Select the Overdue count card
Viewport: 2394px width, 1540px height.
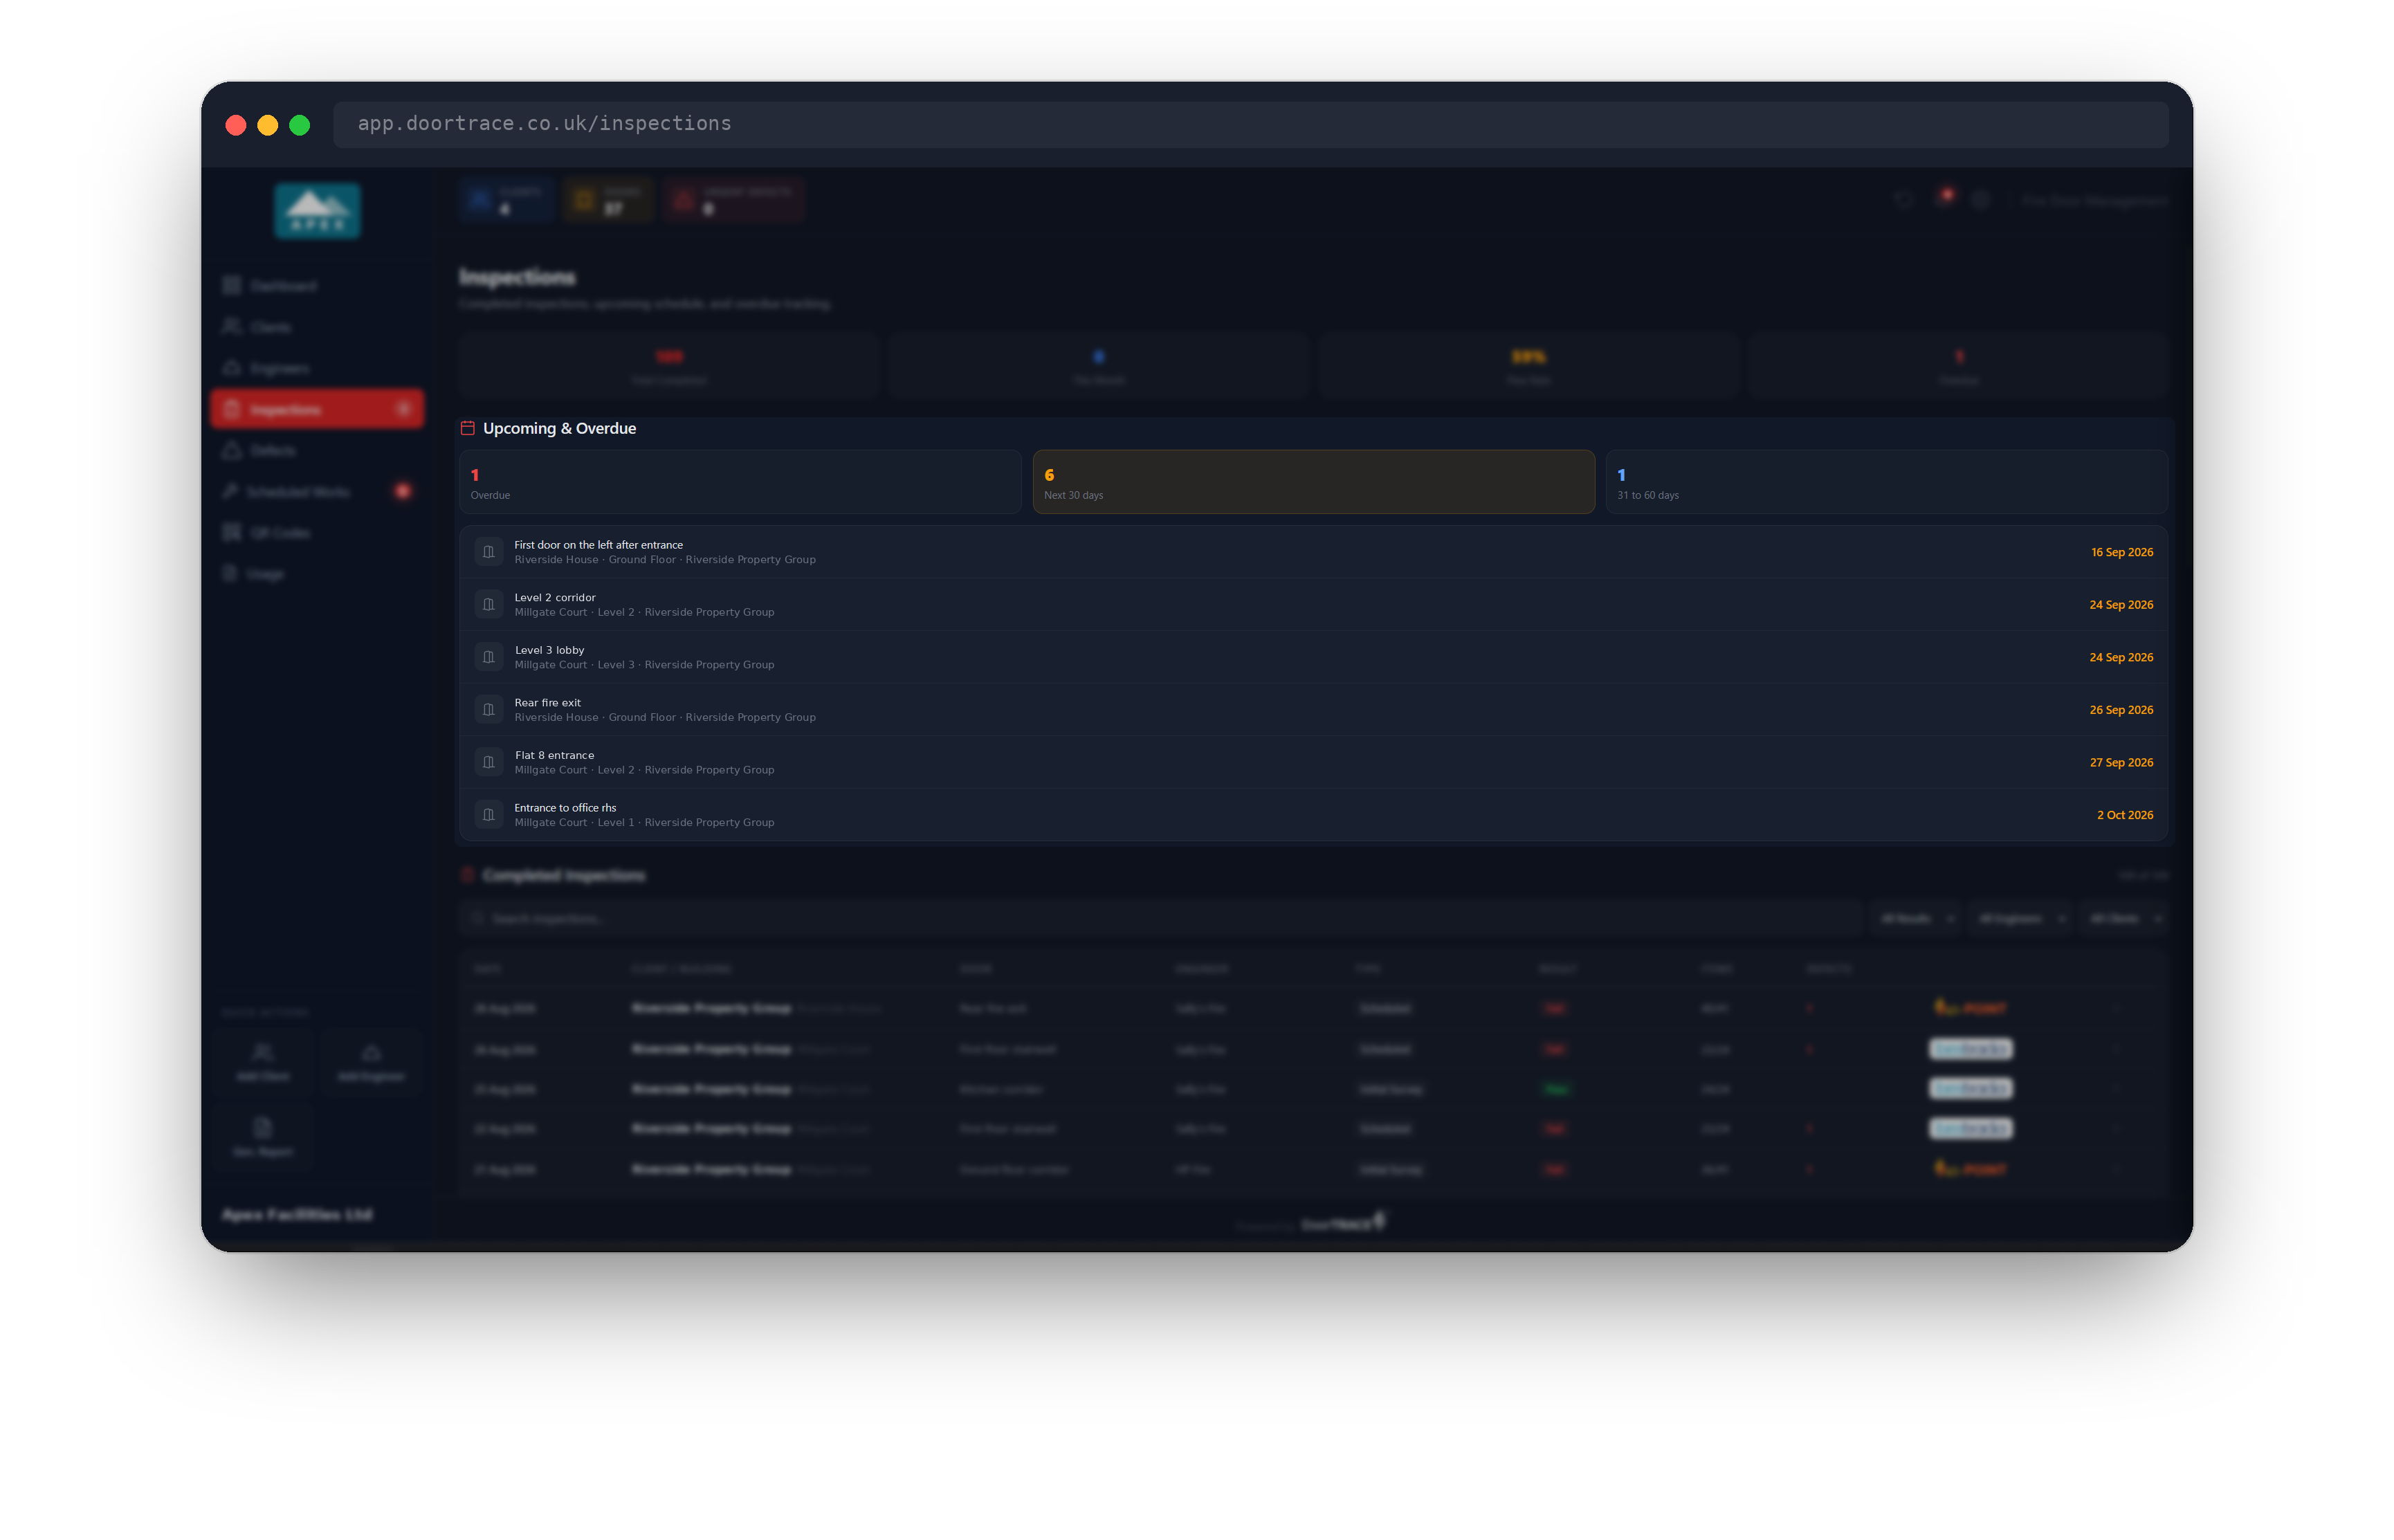point(740,482)
